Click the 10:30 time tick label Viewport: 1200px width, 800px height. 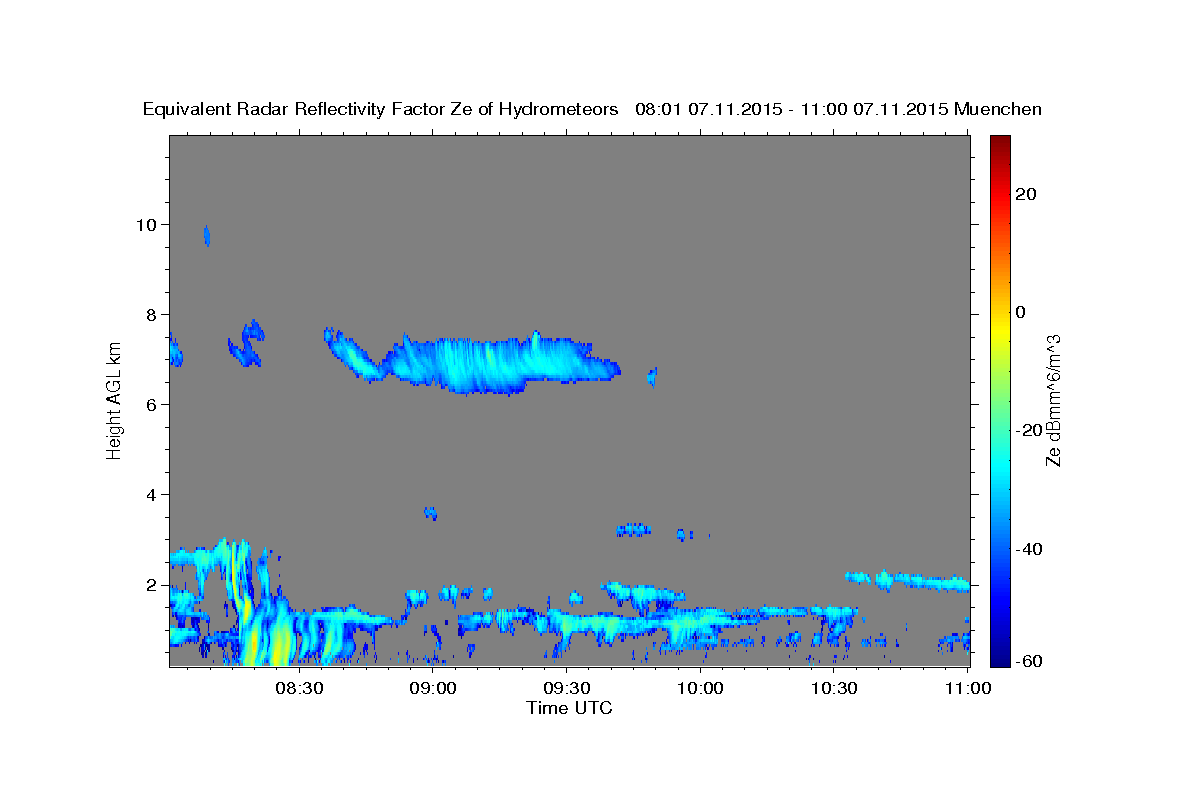click(835, 688)
